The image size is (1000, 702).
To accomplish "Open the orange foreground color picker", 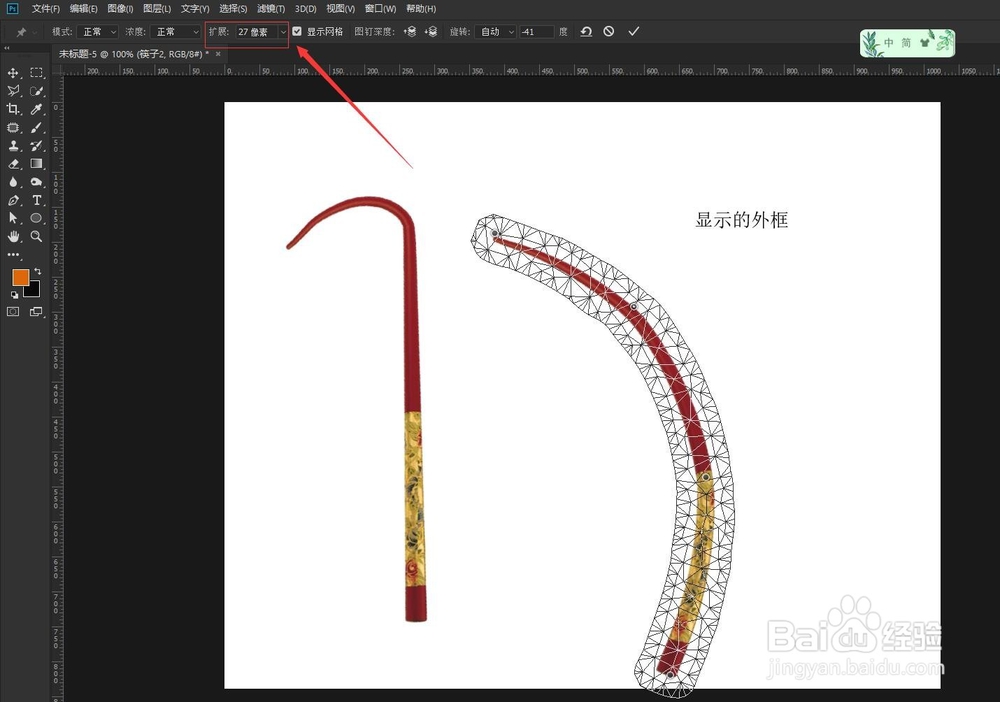I will click(x=18, y=276).
